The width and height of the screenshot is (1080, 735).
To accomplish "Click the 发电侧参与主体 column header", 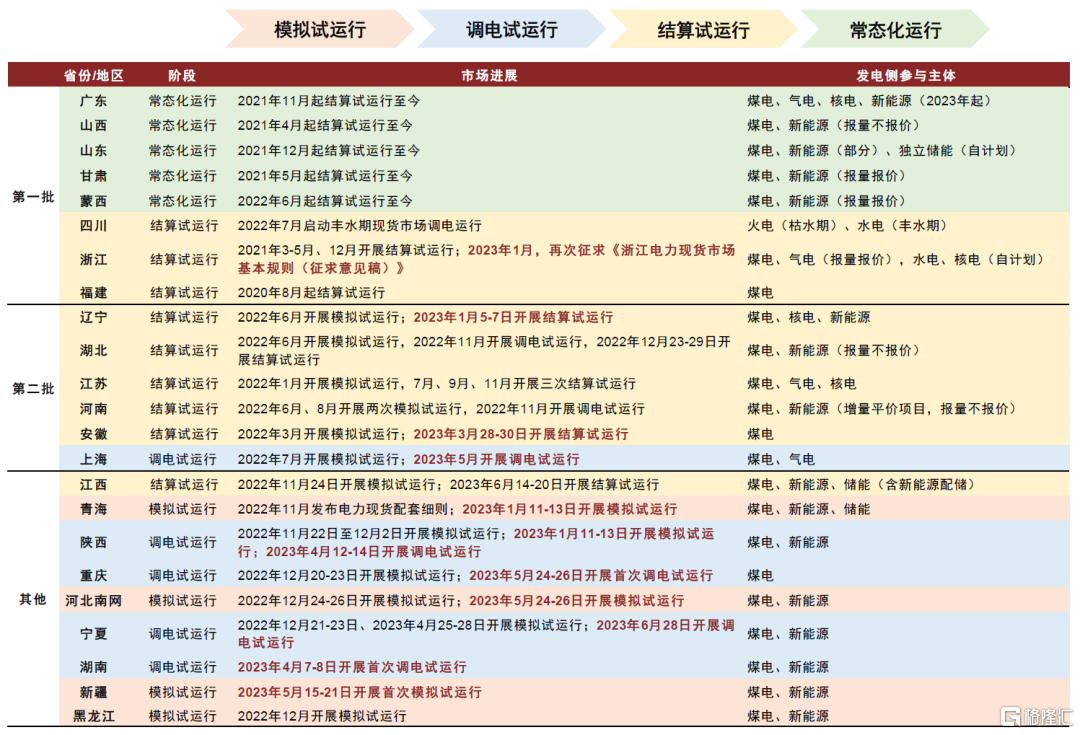I will [x=905, y=76].
